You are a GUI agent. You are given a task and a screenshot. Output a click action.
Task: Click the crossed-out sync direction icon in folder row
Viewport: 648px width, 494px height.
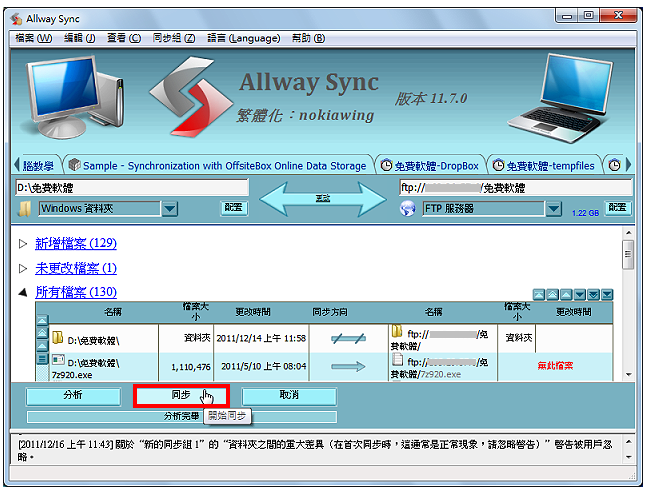click(348, 339)
